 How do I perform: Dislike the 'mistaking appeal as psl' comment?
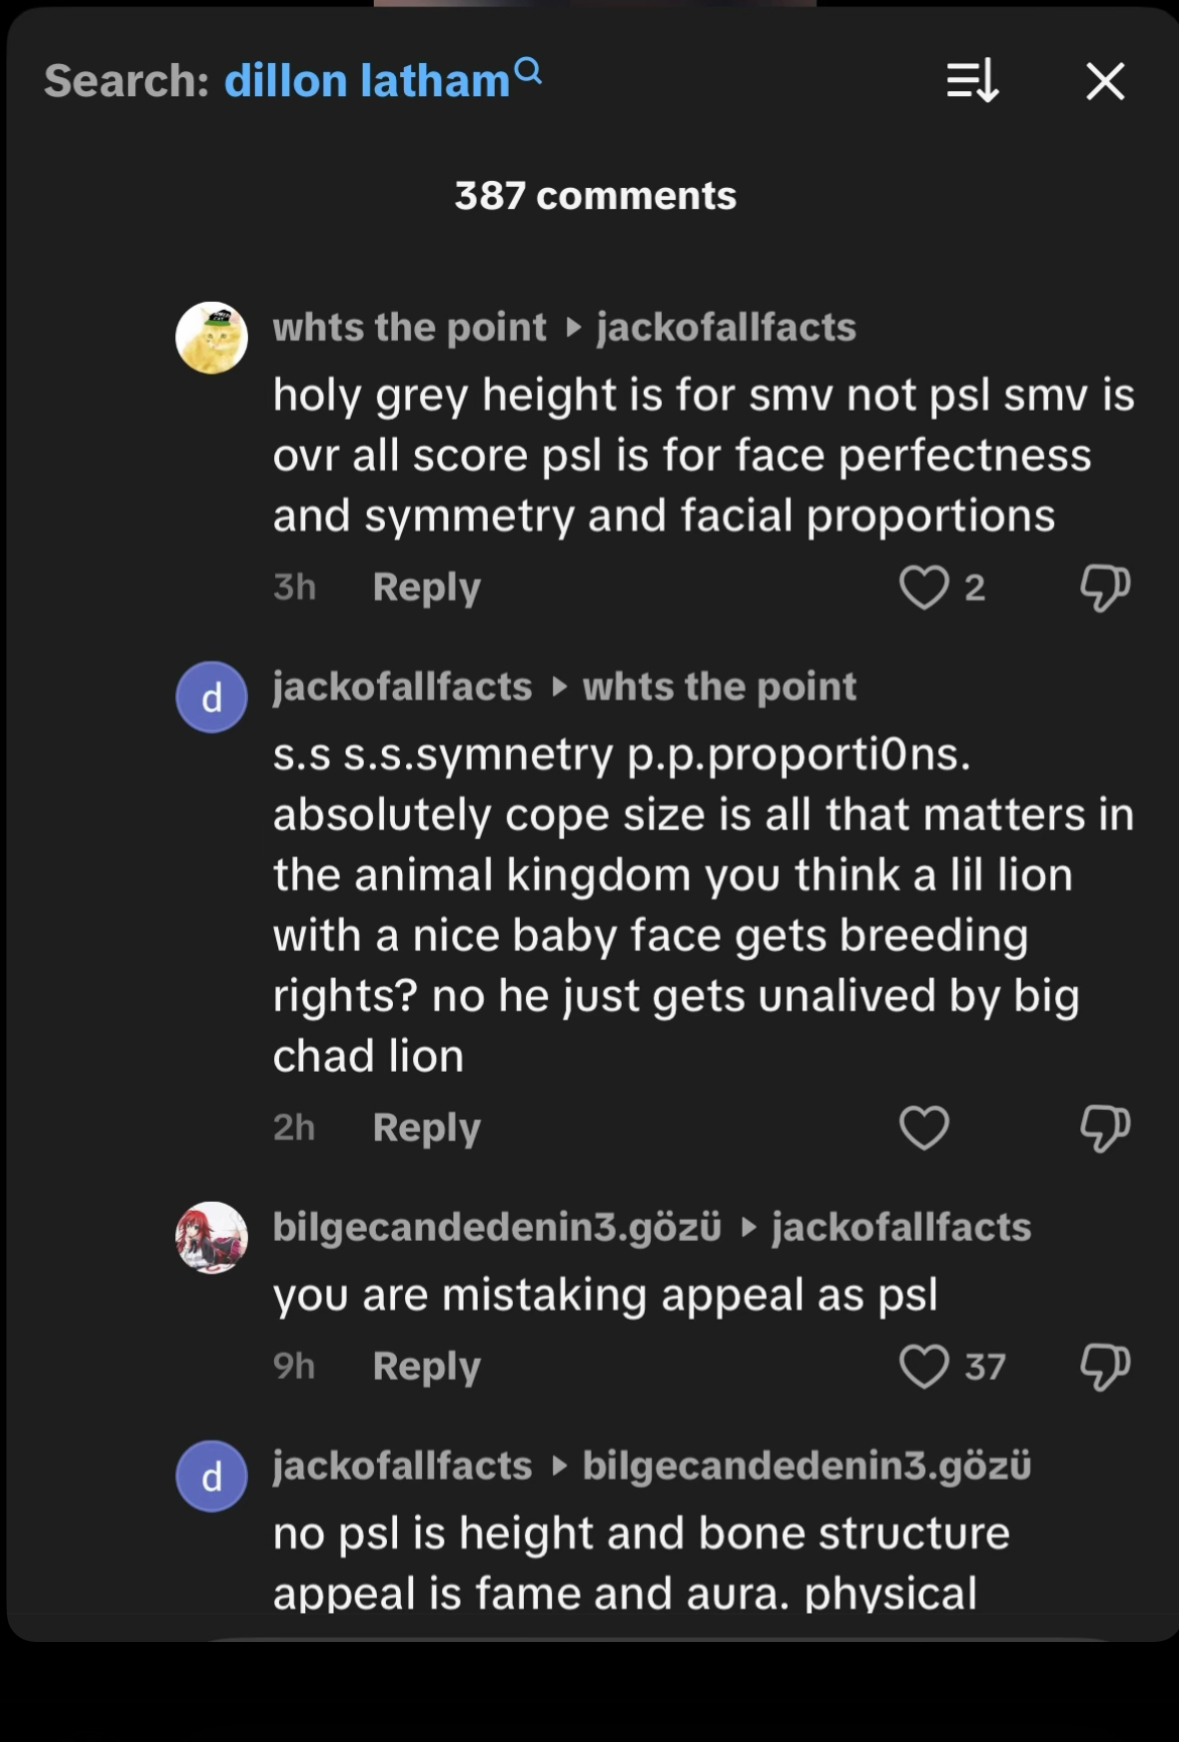(x=1104, y=1366)
